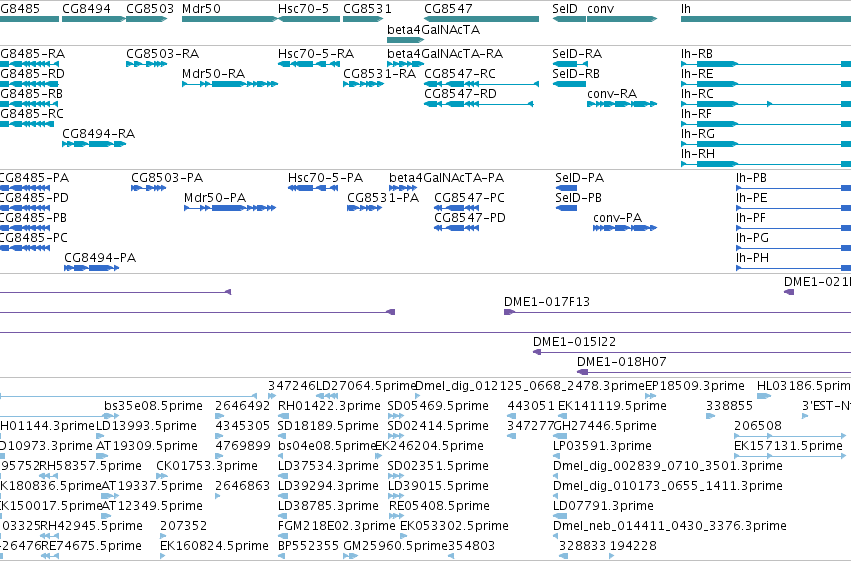
Task: Select the Ih-PE protein label
Action: [752, 198]
